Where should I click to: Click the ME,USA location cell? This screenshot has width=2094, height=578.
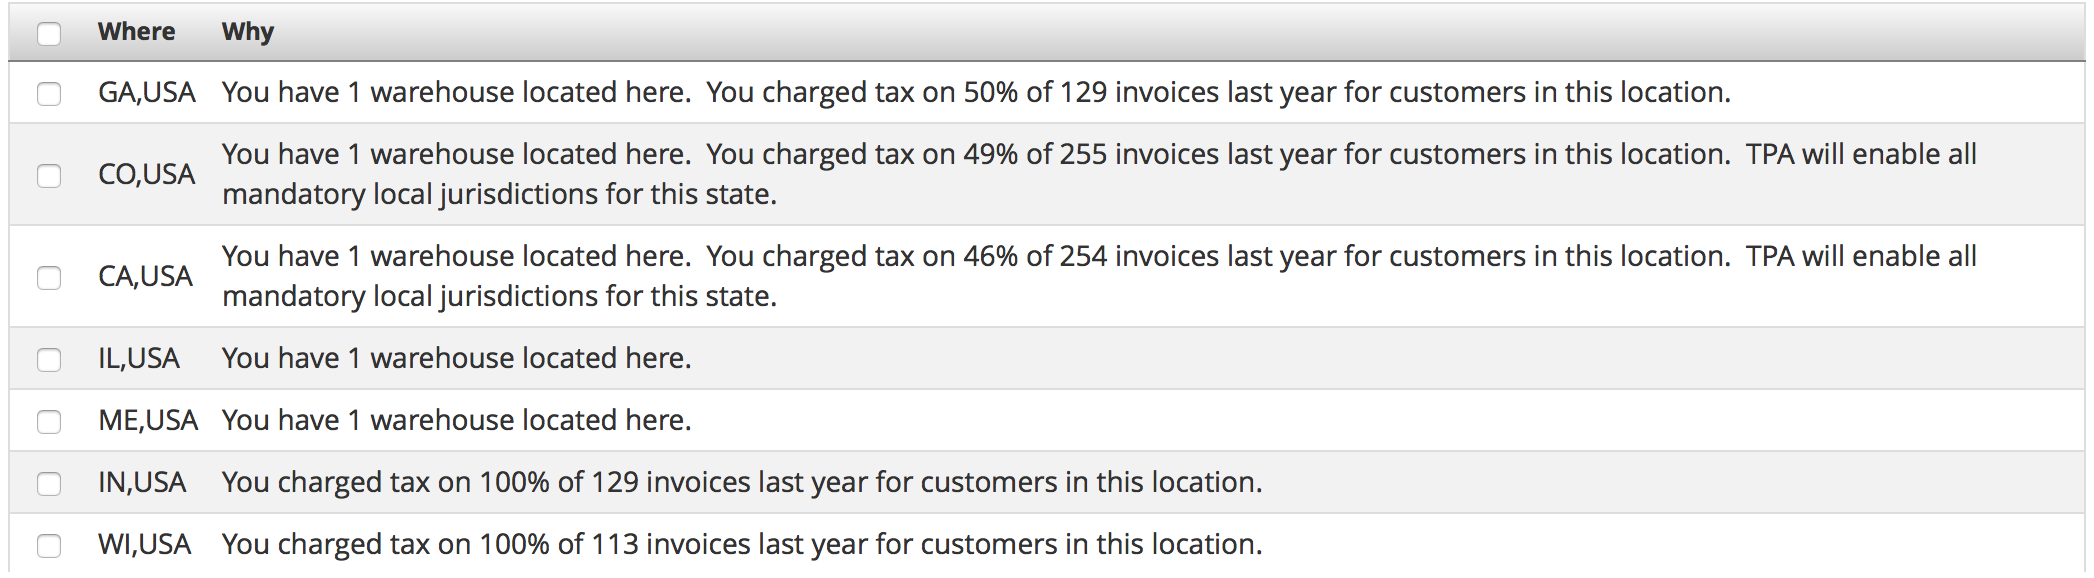[x=148, y=421]
